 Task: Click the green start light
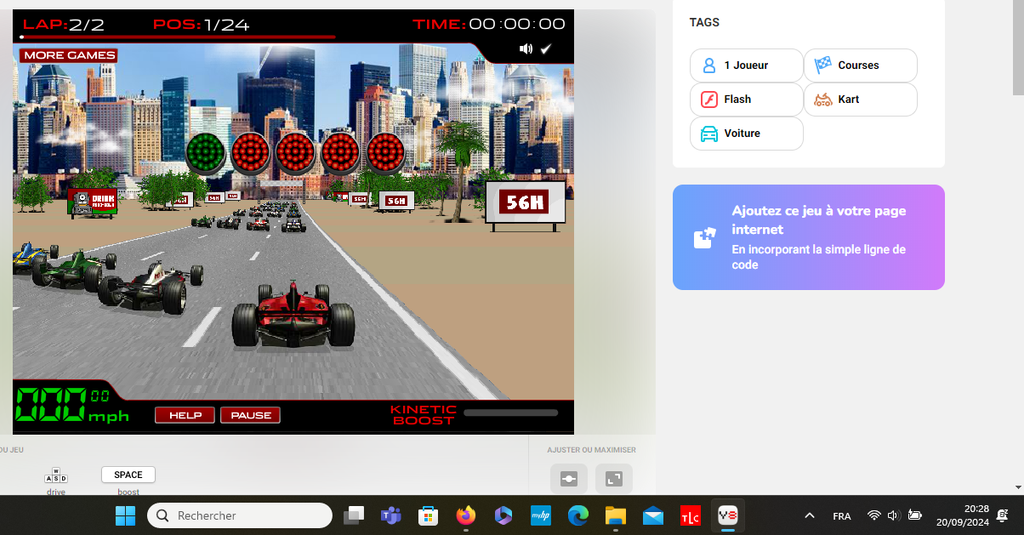206,153
